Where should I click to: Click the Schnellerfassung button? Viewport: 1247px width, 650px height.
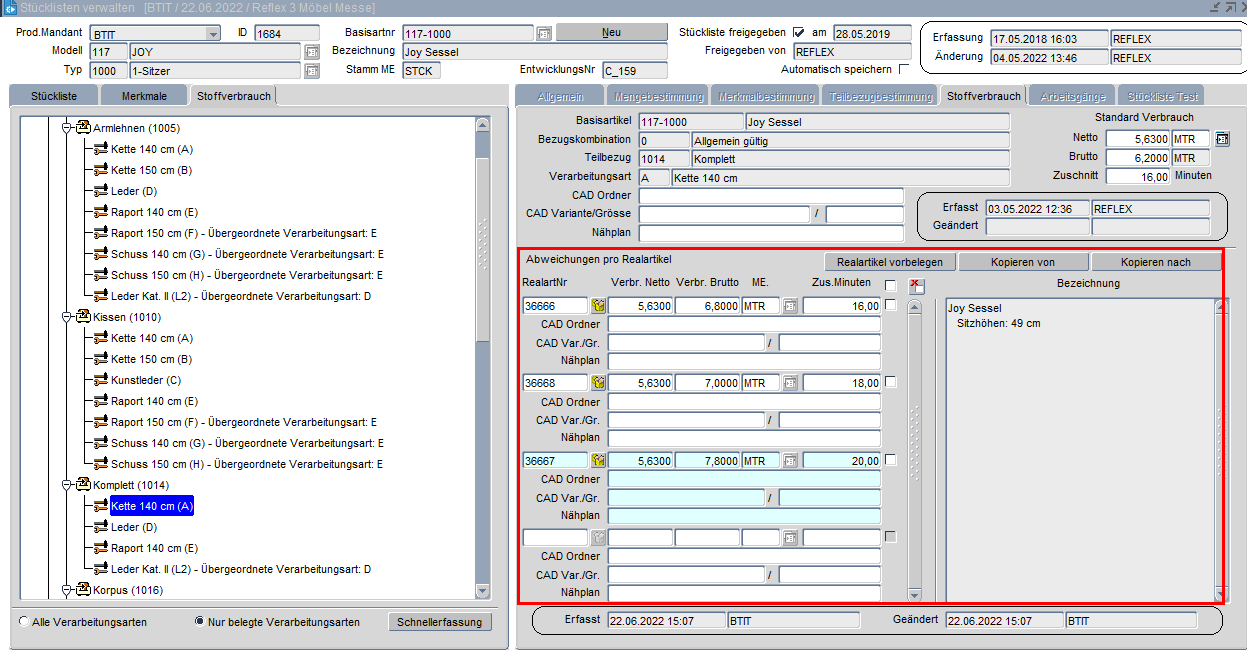click(x=439, y=622)
